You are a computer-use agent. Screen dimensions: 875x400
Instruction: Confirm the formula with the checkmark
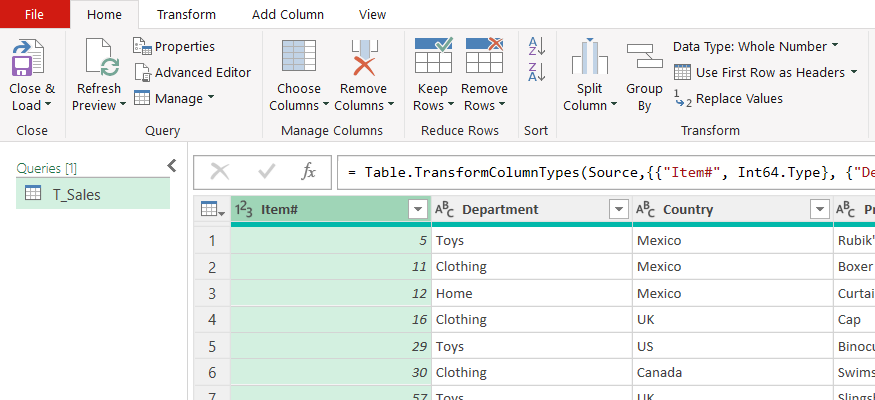coord(266,172)
